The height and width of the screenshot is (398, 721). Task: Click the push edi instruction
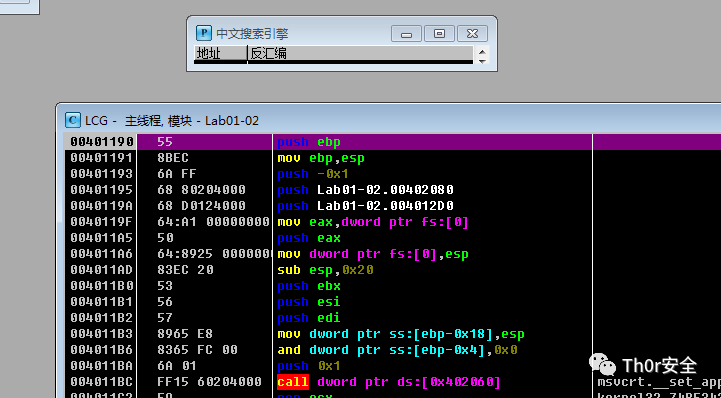click(x=309, y=318)
